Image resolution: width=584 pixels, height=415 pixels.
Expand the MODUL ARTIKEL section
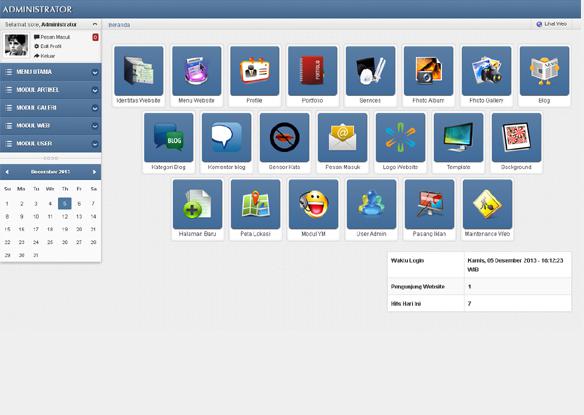[x=50, y=90]
